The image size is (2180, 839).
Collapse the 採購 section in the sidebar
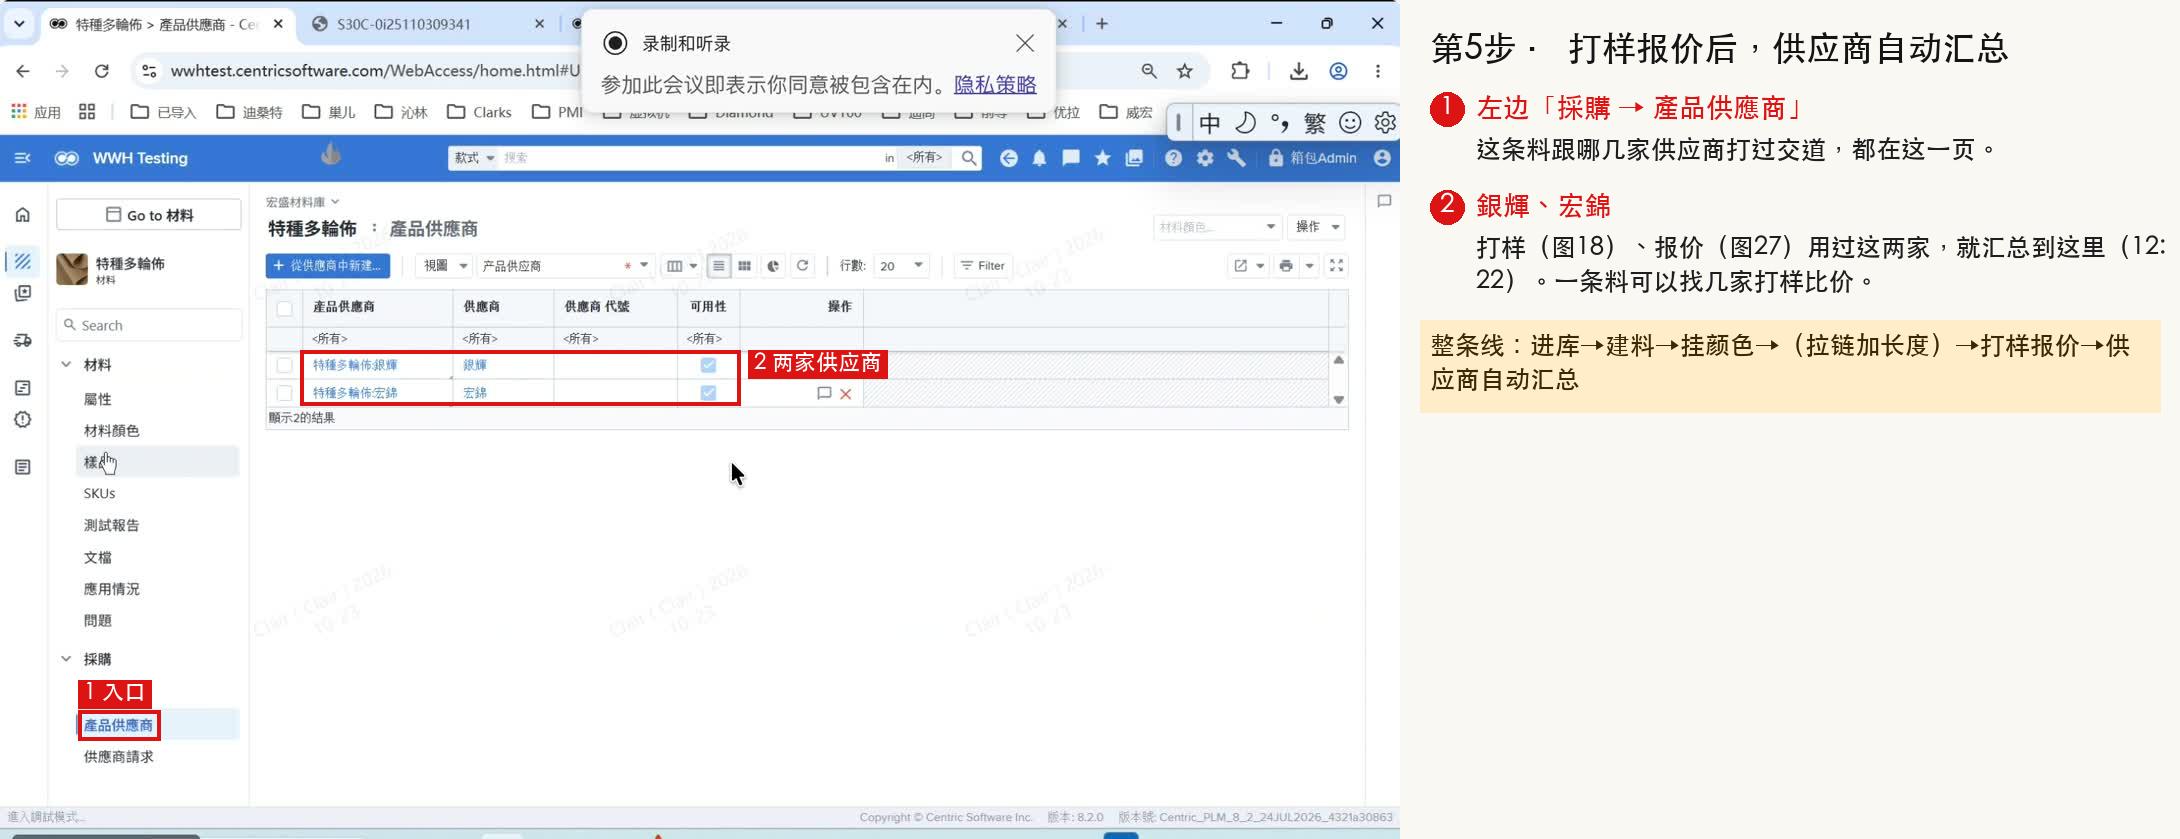click(66, 659)
